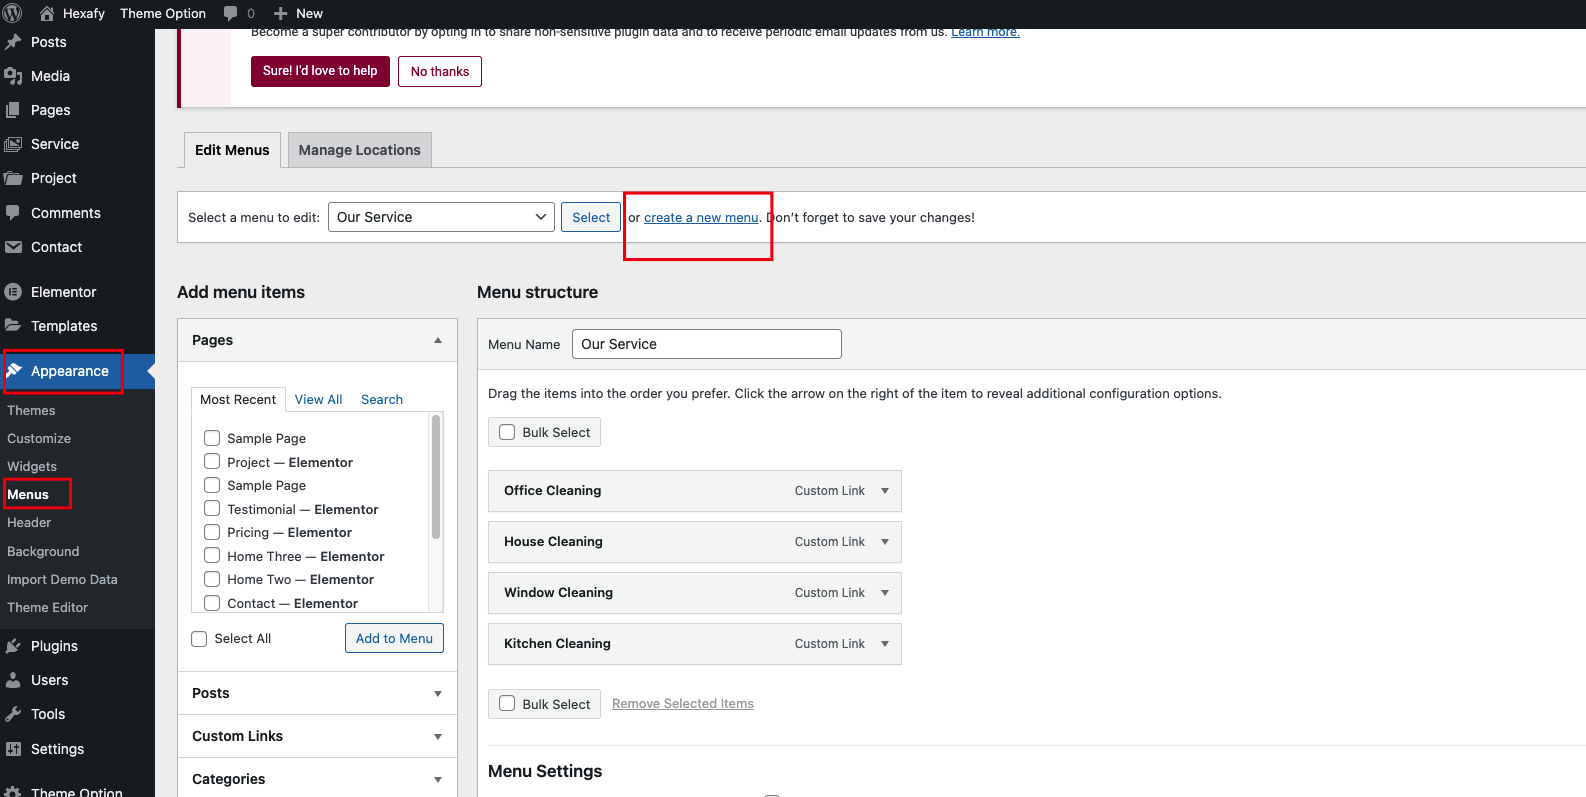Click the Menu Name input field
Image resolution: width=1586 pixels, height=797 pixels.
coord(707,344)
